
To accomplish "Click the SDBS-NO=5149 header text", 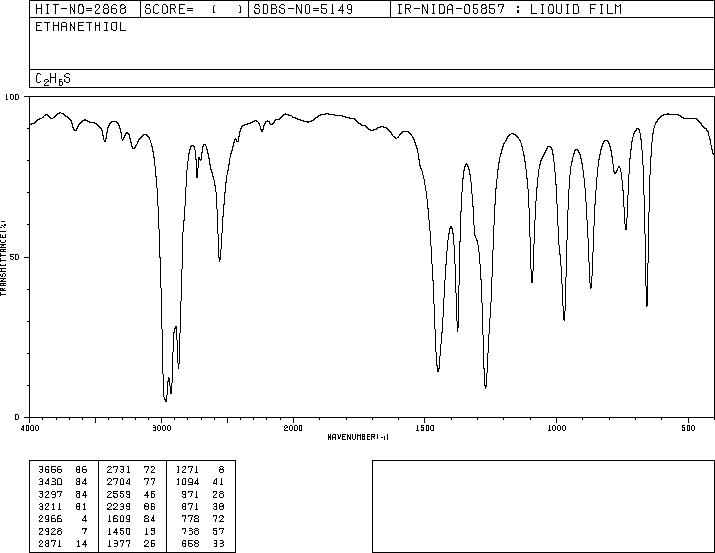I will tap(303, 9).
